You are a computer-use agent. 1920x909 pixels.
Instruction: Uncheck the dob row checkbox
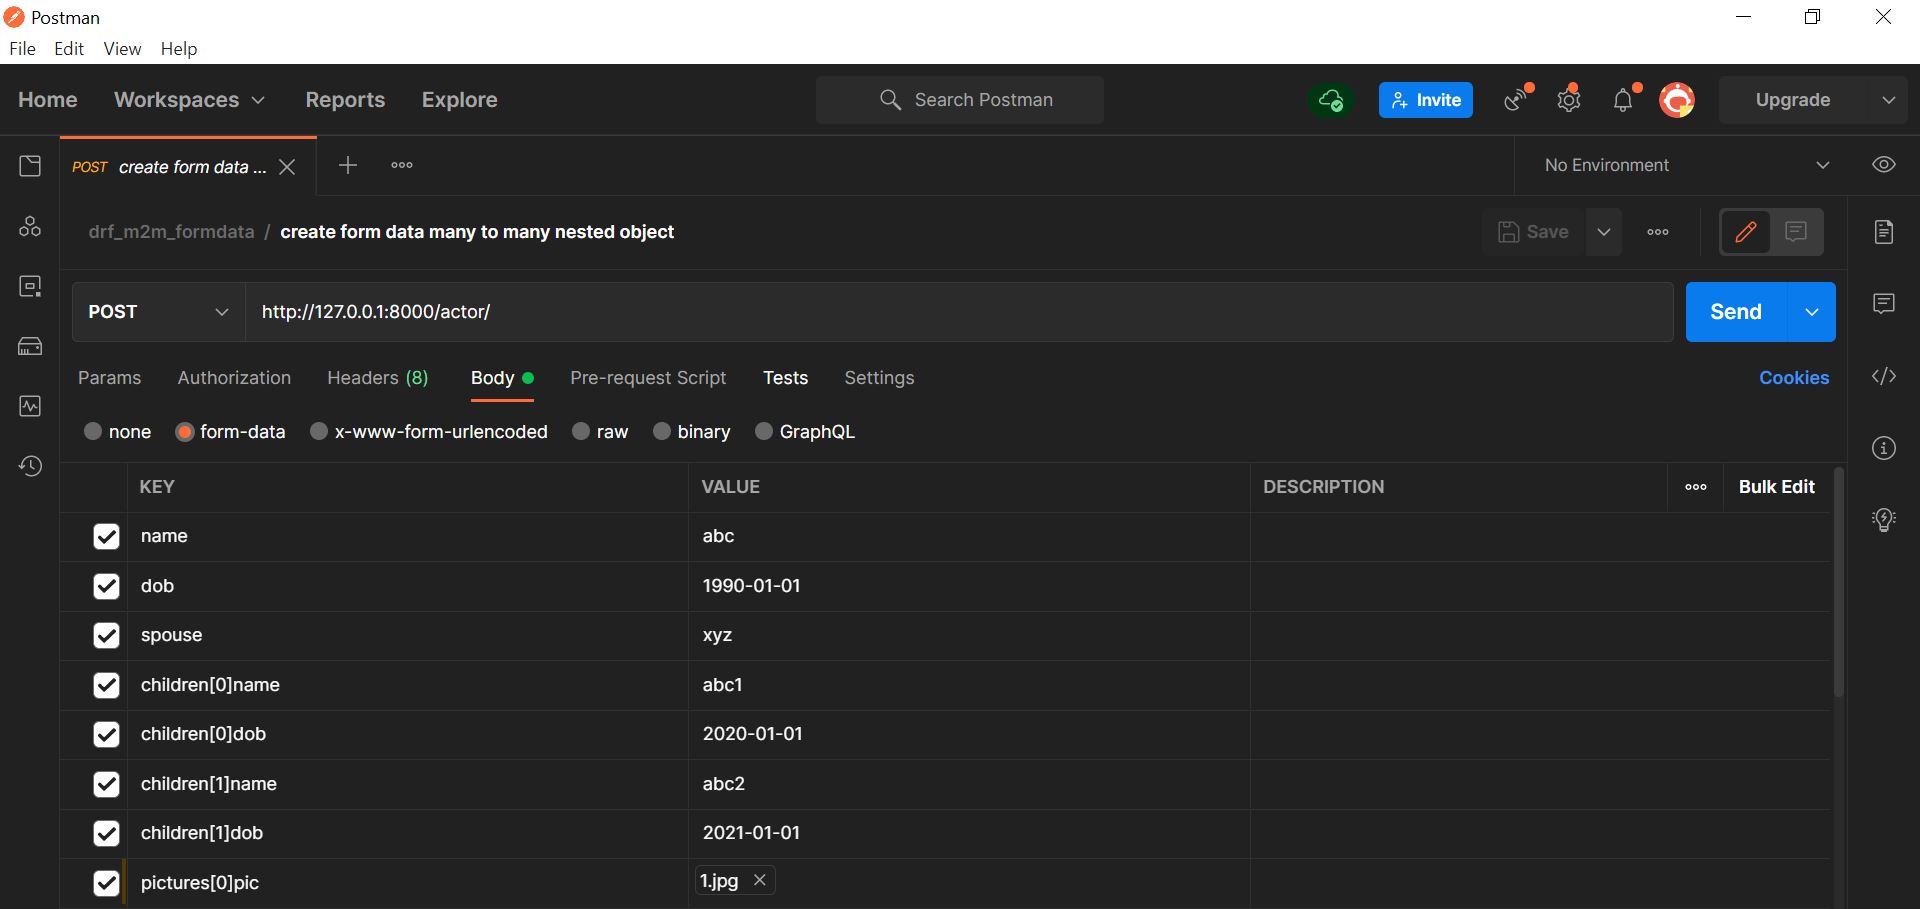point(106,586)
